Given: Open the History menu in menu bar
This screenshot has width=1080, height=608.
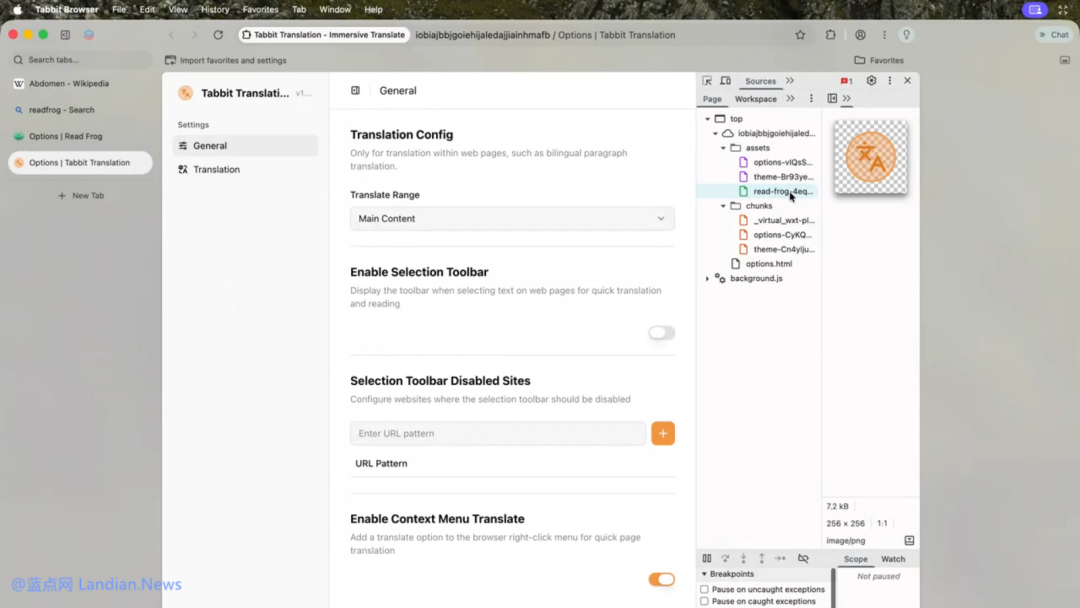Looking at the screenshot, I should [215, 9].
